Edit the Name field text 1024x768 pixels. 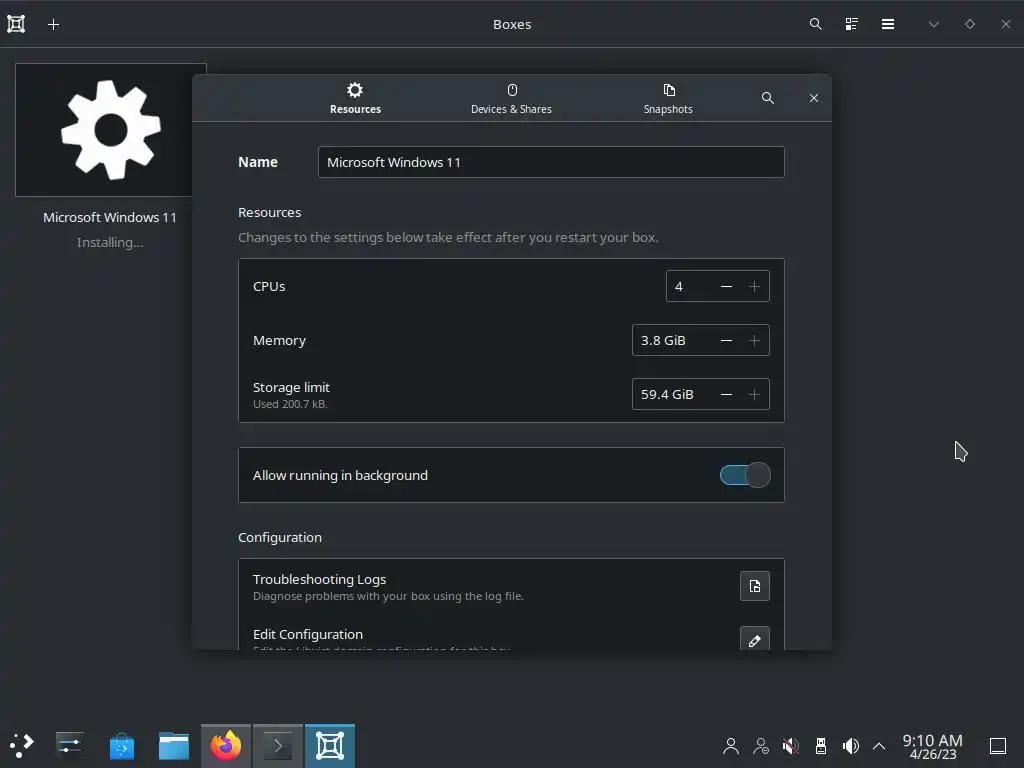(x=551, y=162)
